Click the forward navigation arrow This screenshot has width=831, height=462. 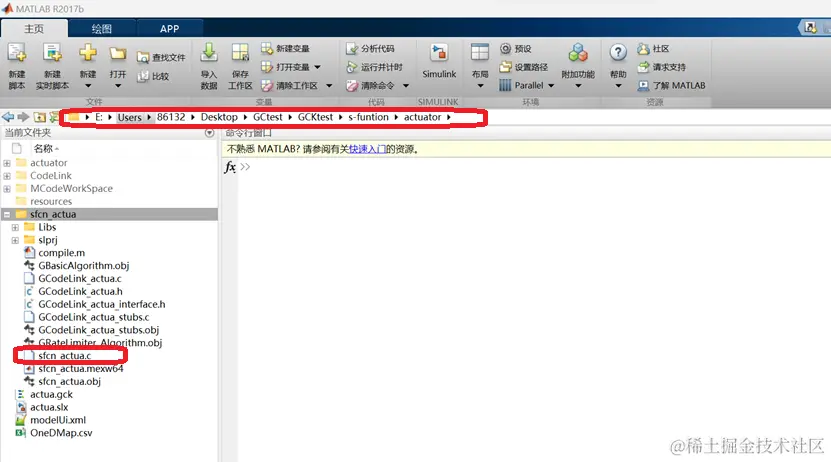pyautogui.click(x=23, y=117)
